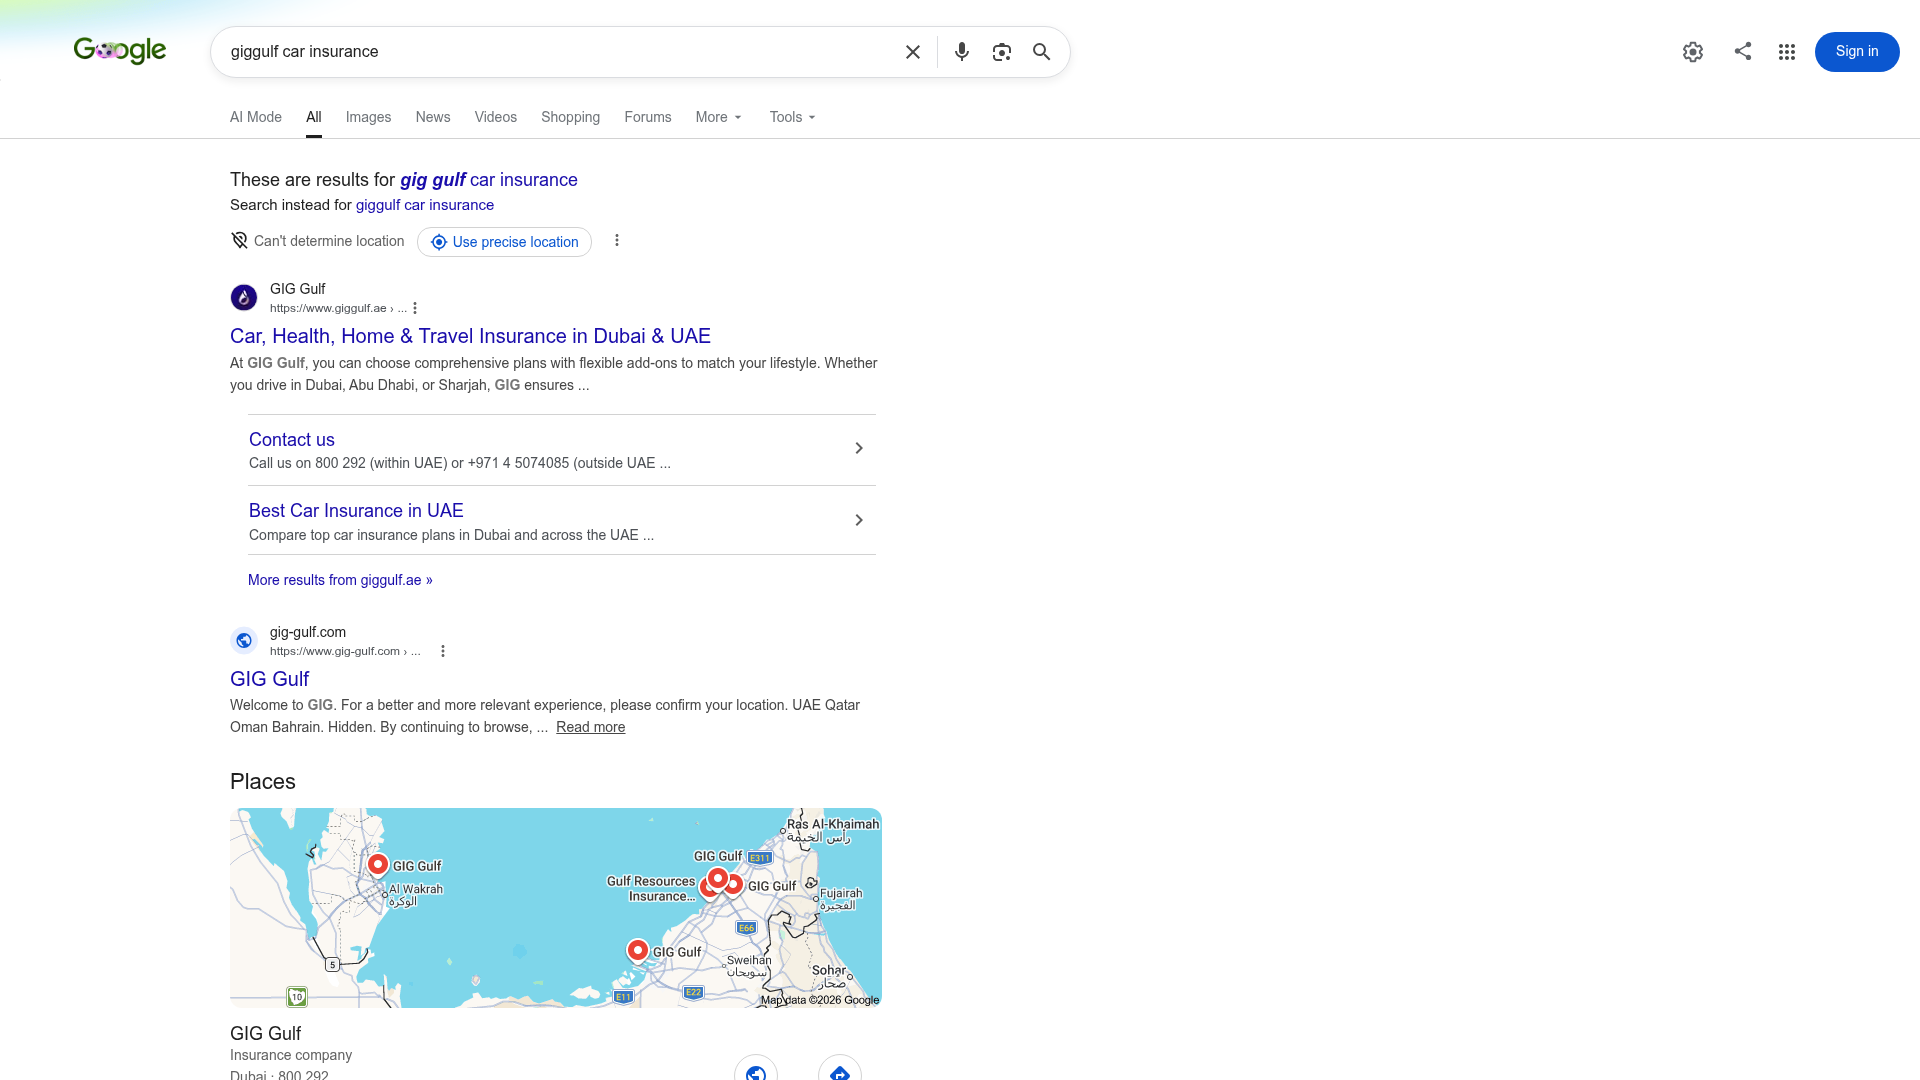Click Can't determine location text
Viewport: 1920px width, 1080px height.
tap(329, 241)
